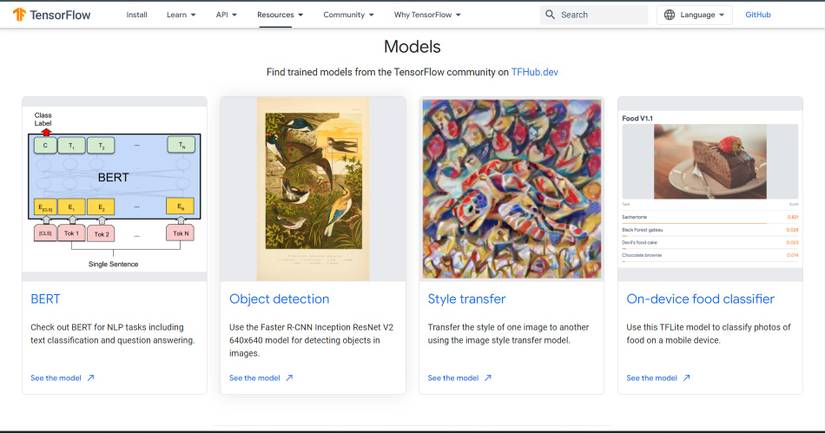Follow the TFHub.dev link

pos(535,72)
